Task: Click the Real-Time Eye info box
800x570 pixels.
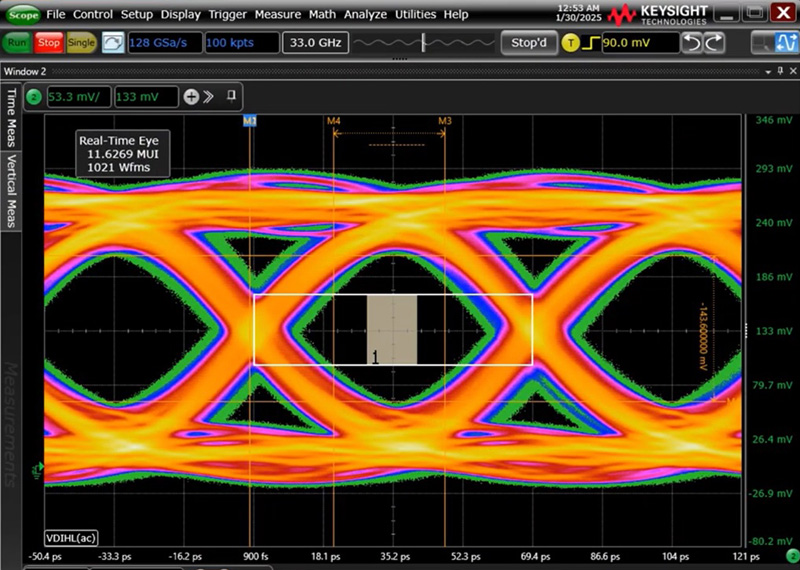Action: 122,154
